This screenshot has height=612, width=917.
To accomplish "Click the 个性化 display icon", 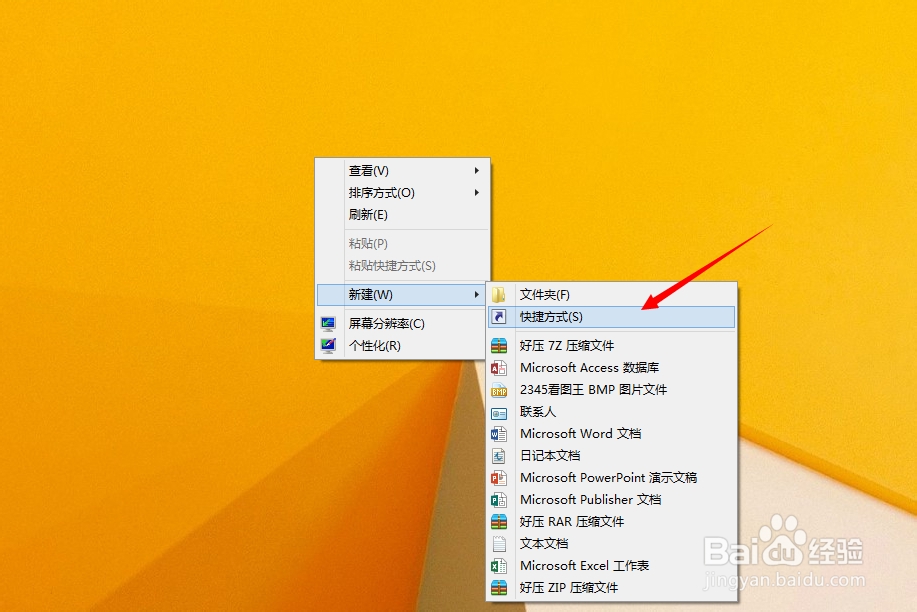I will (x=327, y=346).
